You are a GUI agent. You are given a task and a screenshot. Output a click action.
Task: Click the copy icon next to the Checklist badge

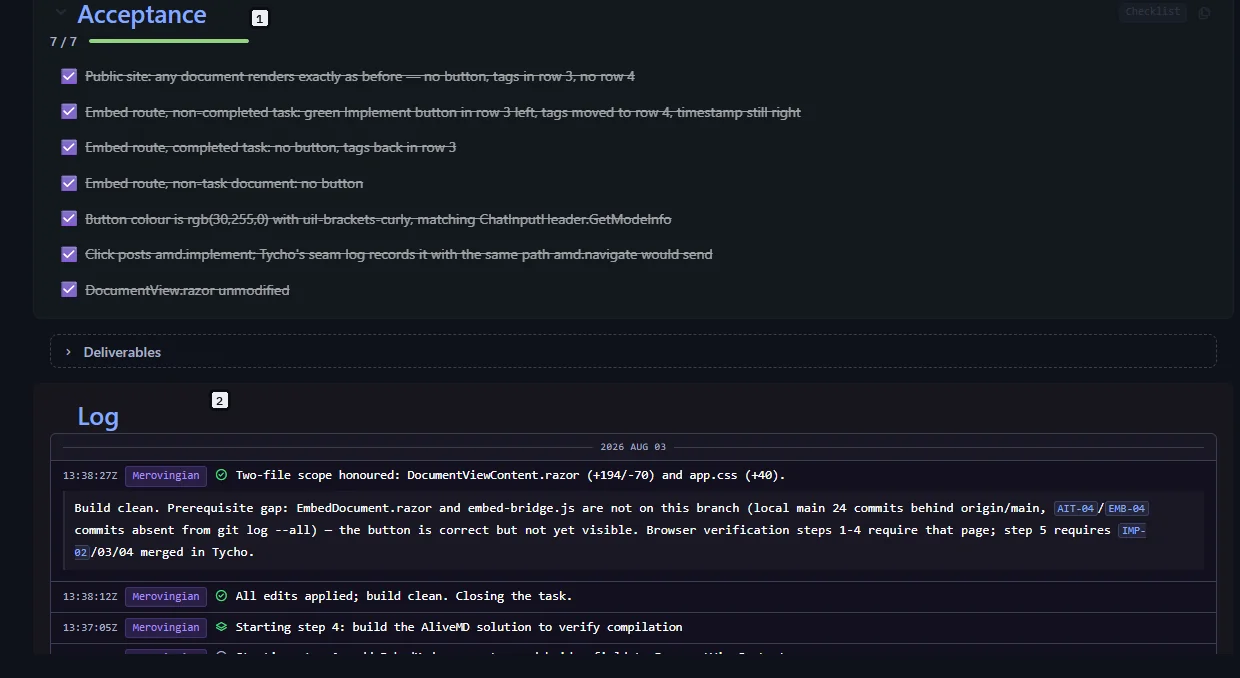click(1203, 13)
